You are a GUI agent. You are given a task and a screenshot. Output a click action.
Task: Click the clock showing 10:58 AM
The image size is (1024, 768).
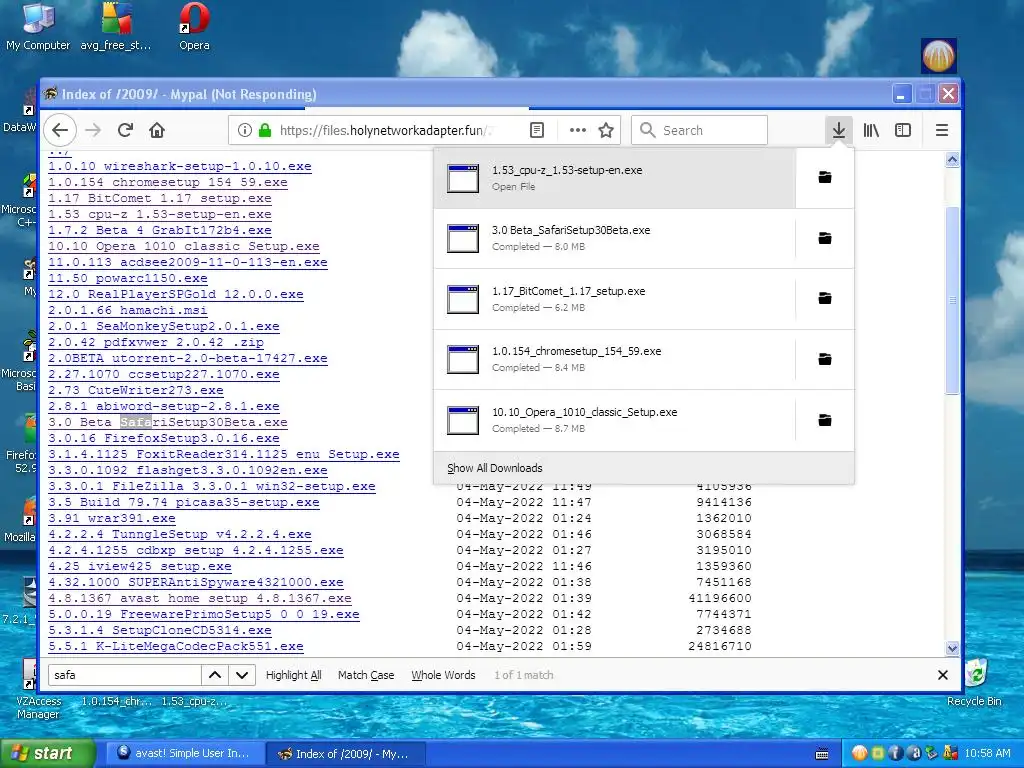tap(987, 753)
